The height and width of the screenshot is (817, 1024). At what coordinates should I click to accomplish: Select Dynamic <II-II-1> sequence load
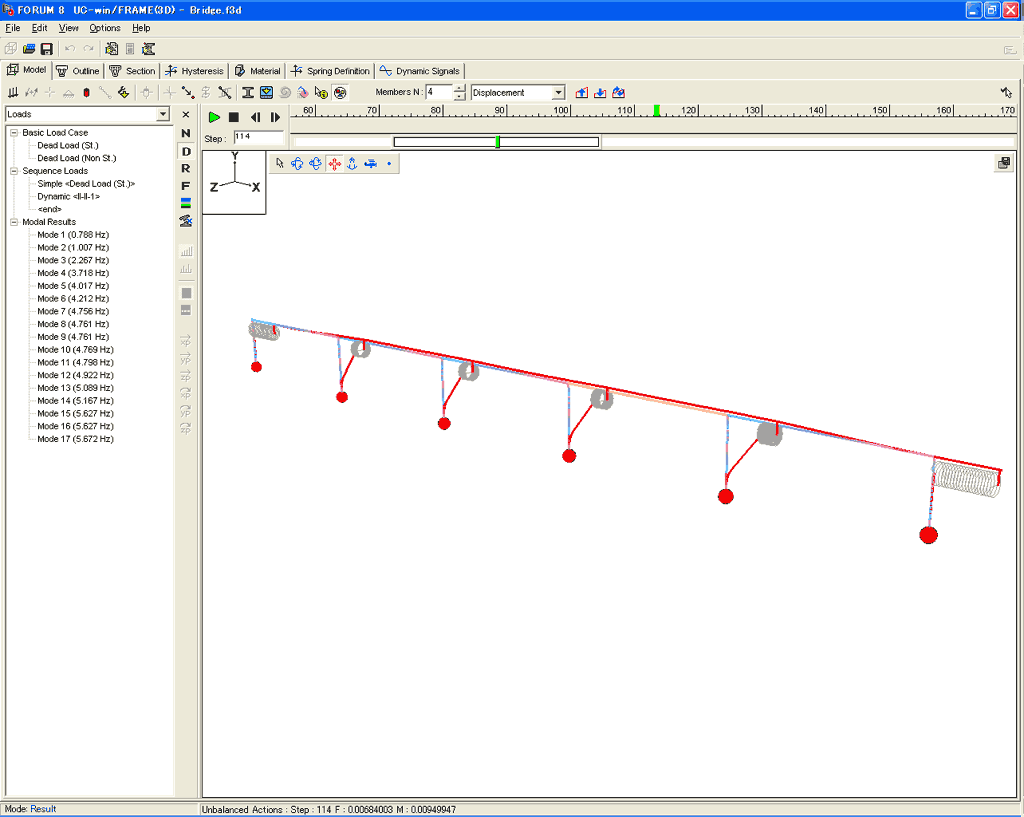tap(69, 197)
